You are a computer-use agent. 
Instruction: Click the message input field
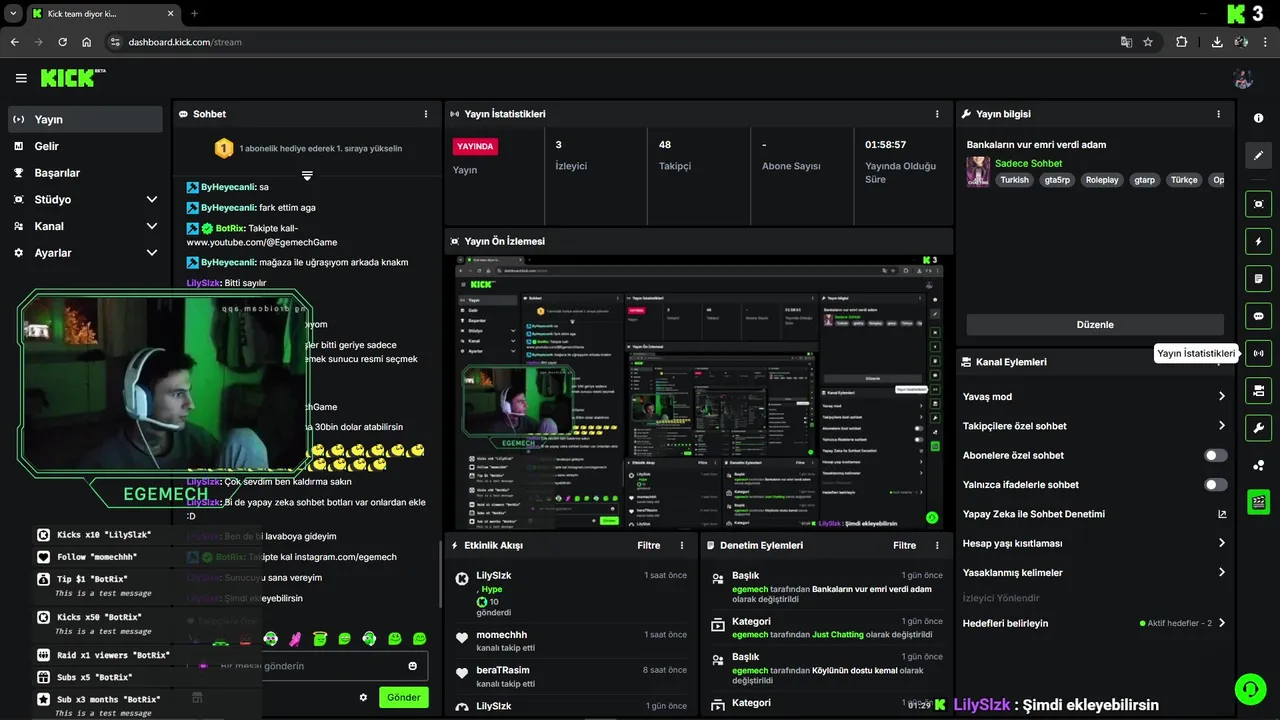click(305, 666)
